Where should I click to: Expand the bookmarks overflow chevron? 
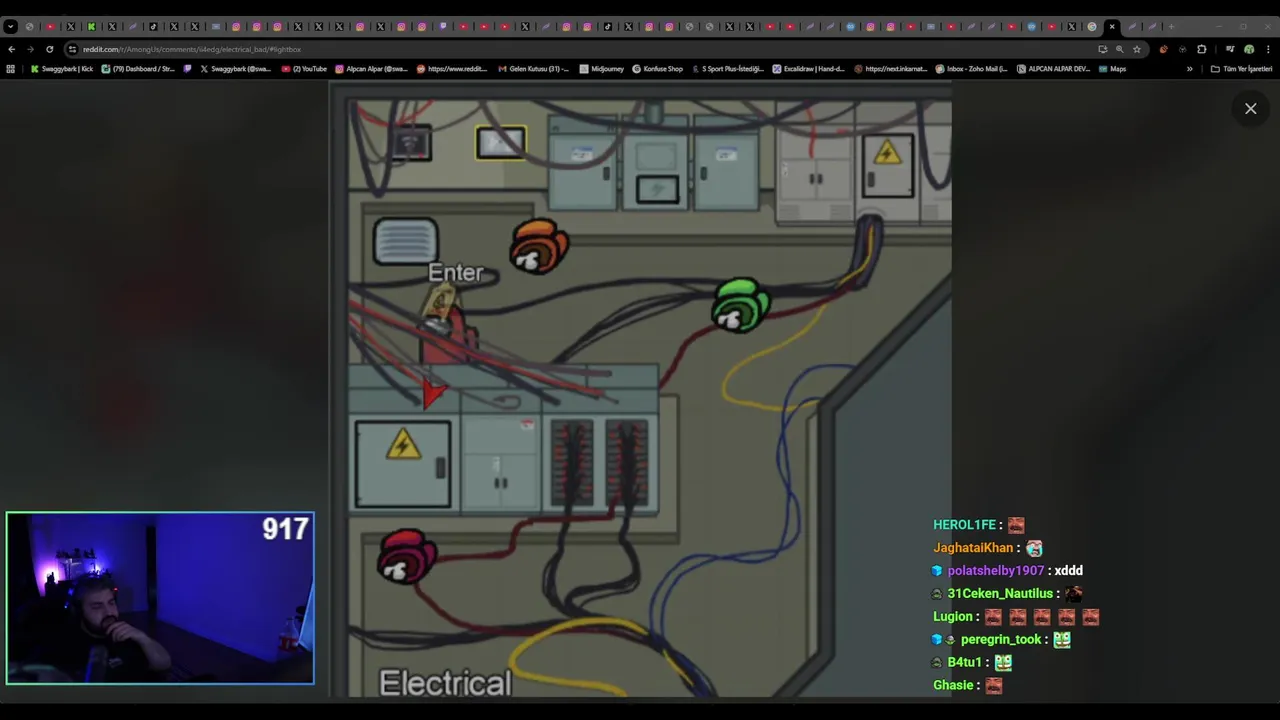[x=1189, y=69]
